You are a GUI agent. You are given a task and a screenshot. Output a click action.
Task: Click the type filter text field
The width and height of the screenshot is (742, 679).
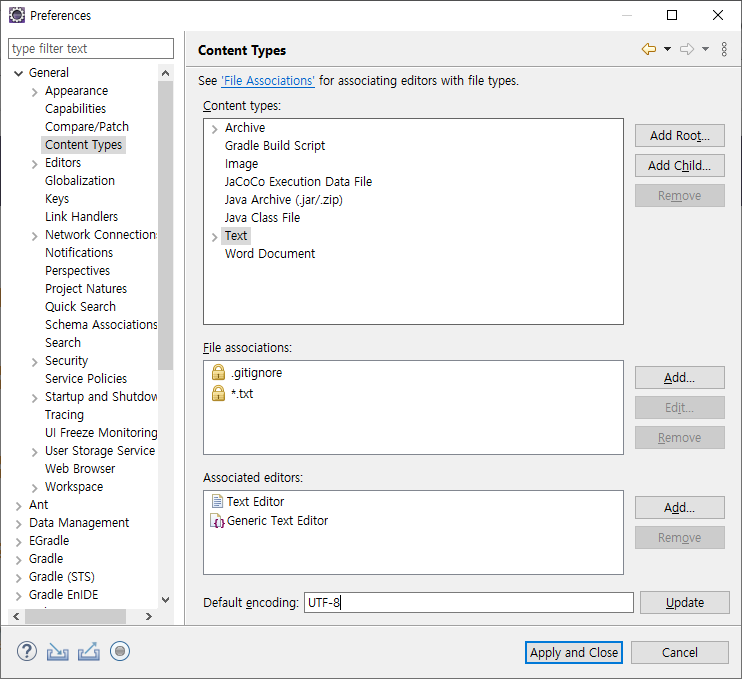click(91, 49)
